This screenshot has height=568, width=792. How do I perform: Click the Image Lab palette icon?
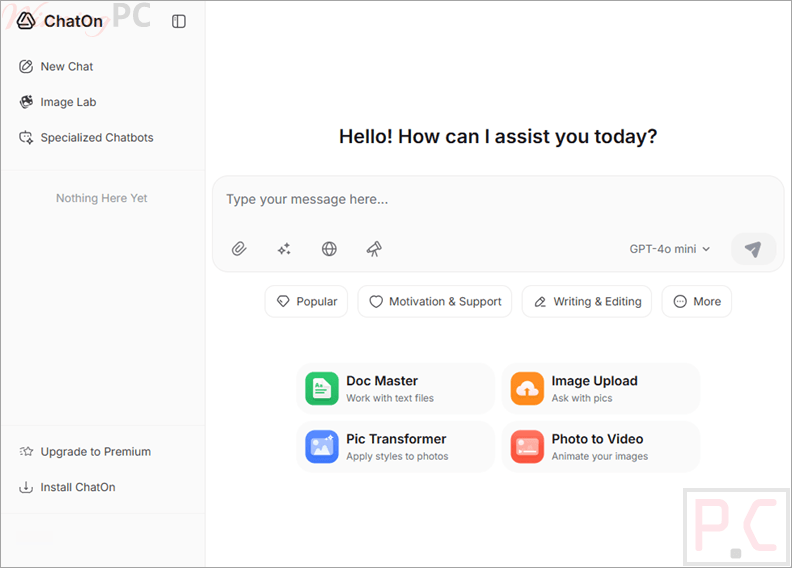point(26,102)
